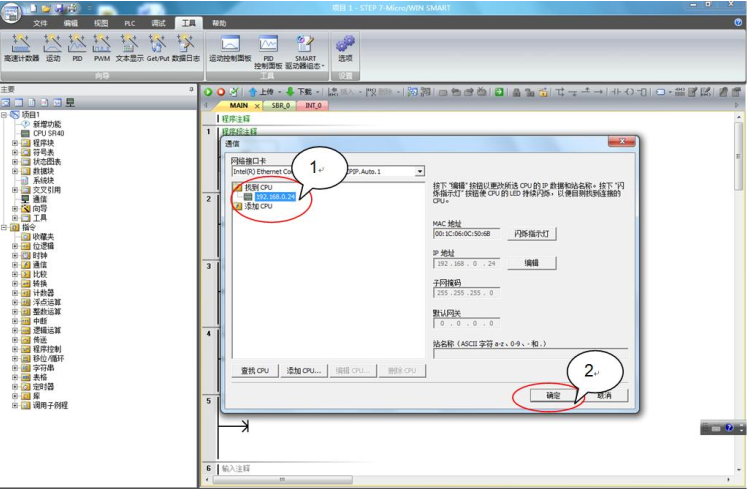Open the Options (选项) gears icon
The height and width of the screenshot is (489, 747).
click(345, 49)
